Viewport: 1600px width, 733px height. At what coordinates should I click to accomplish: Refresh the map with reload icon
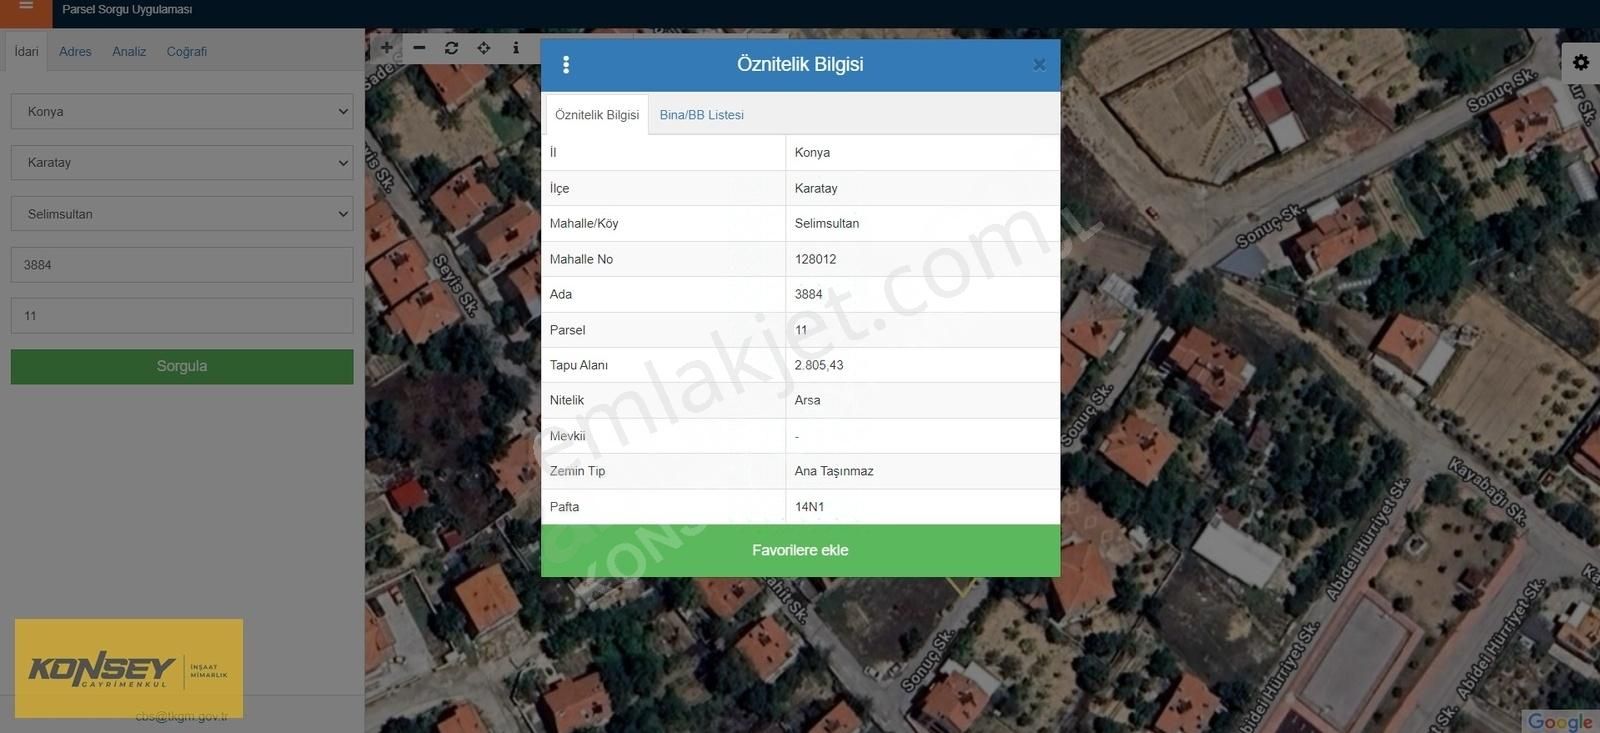click(x=451, y=47)
